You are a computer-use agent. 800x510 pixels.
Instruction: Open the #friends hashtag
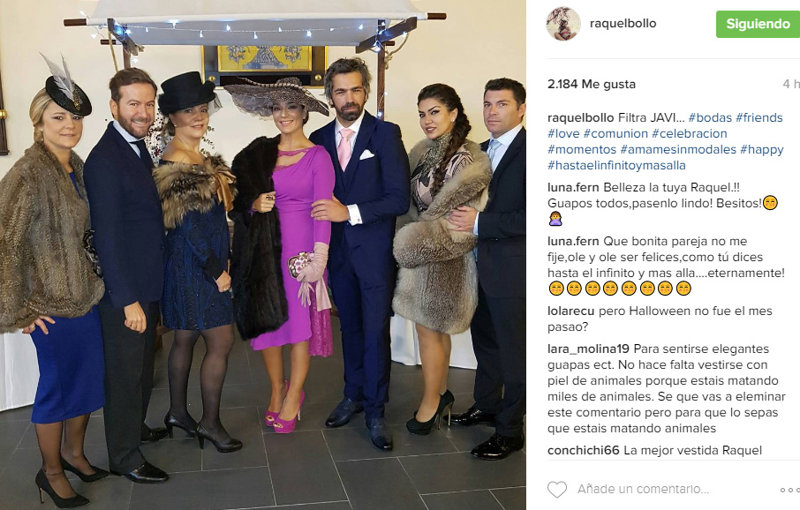point(759,118)
